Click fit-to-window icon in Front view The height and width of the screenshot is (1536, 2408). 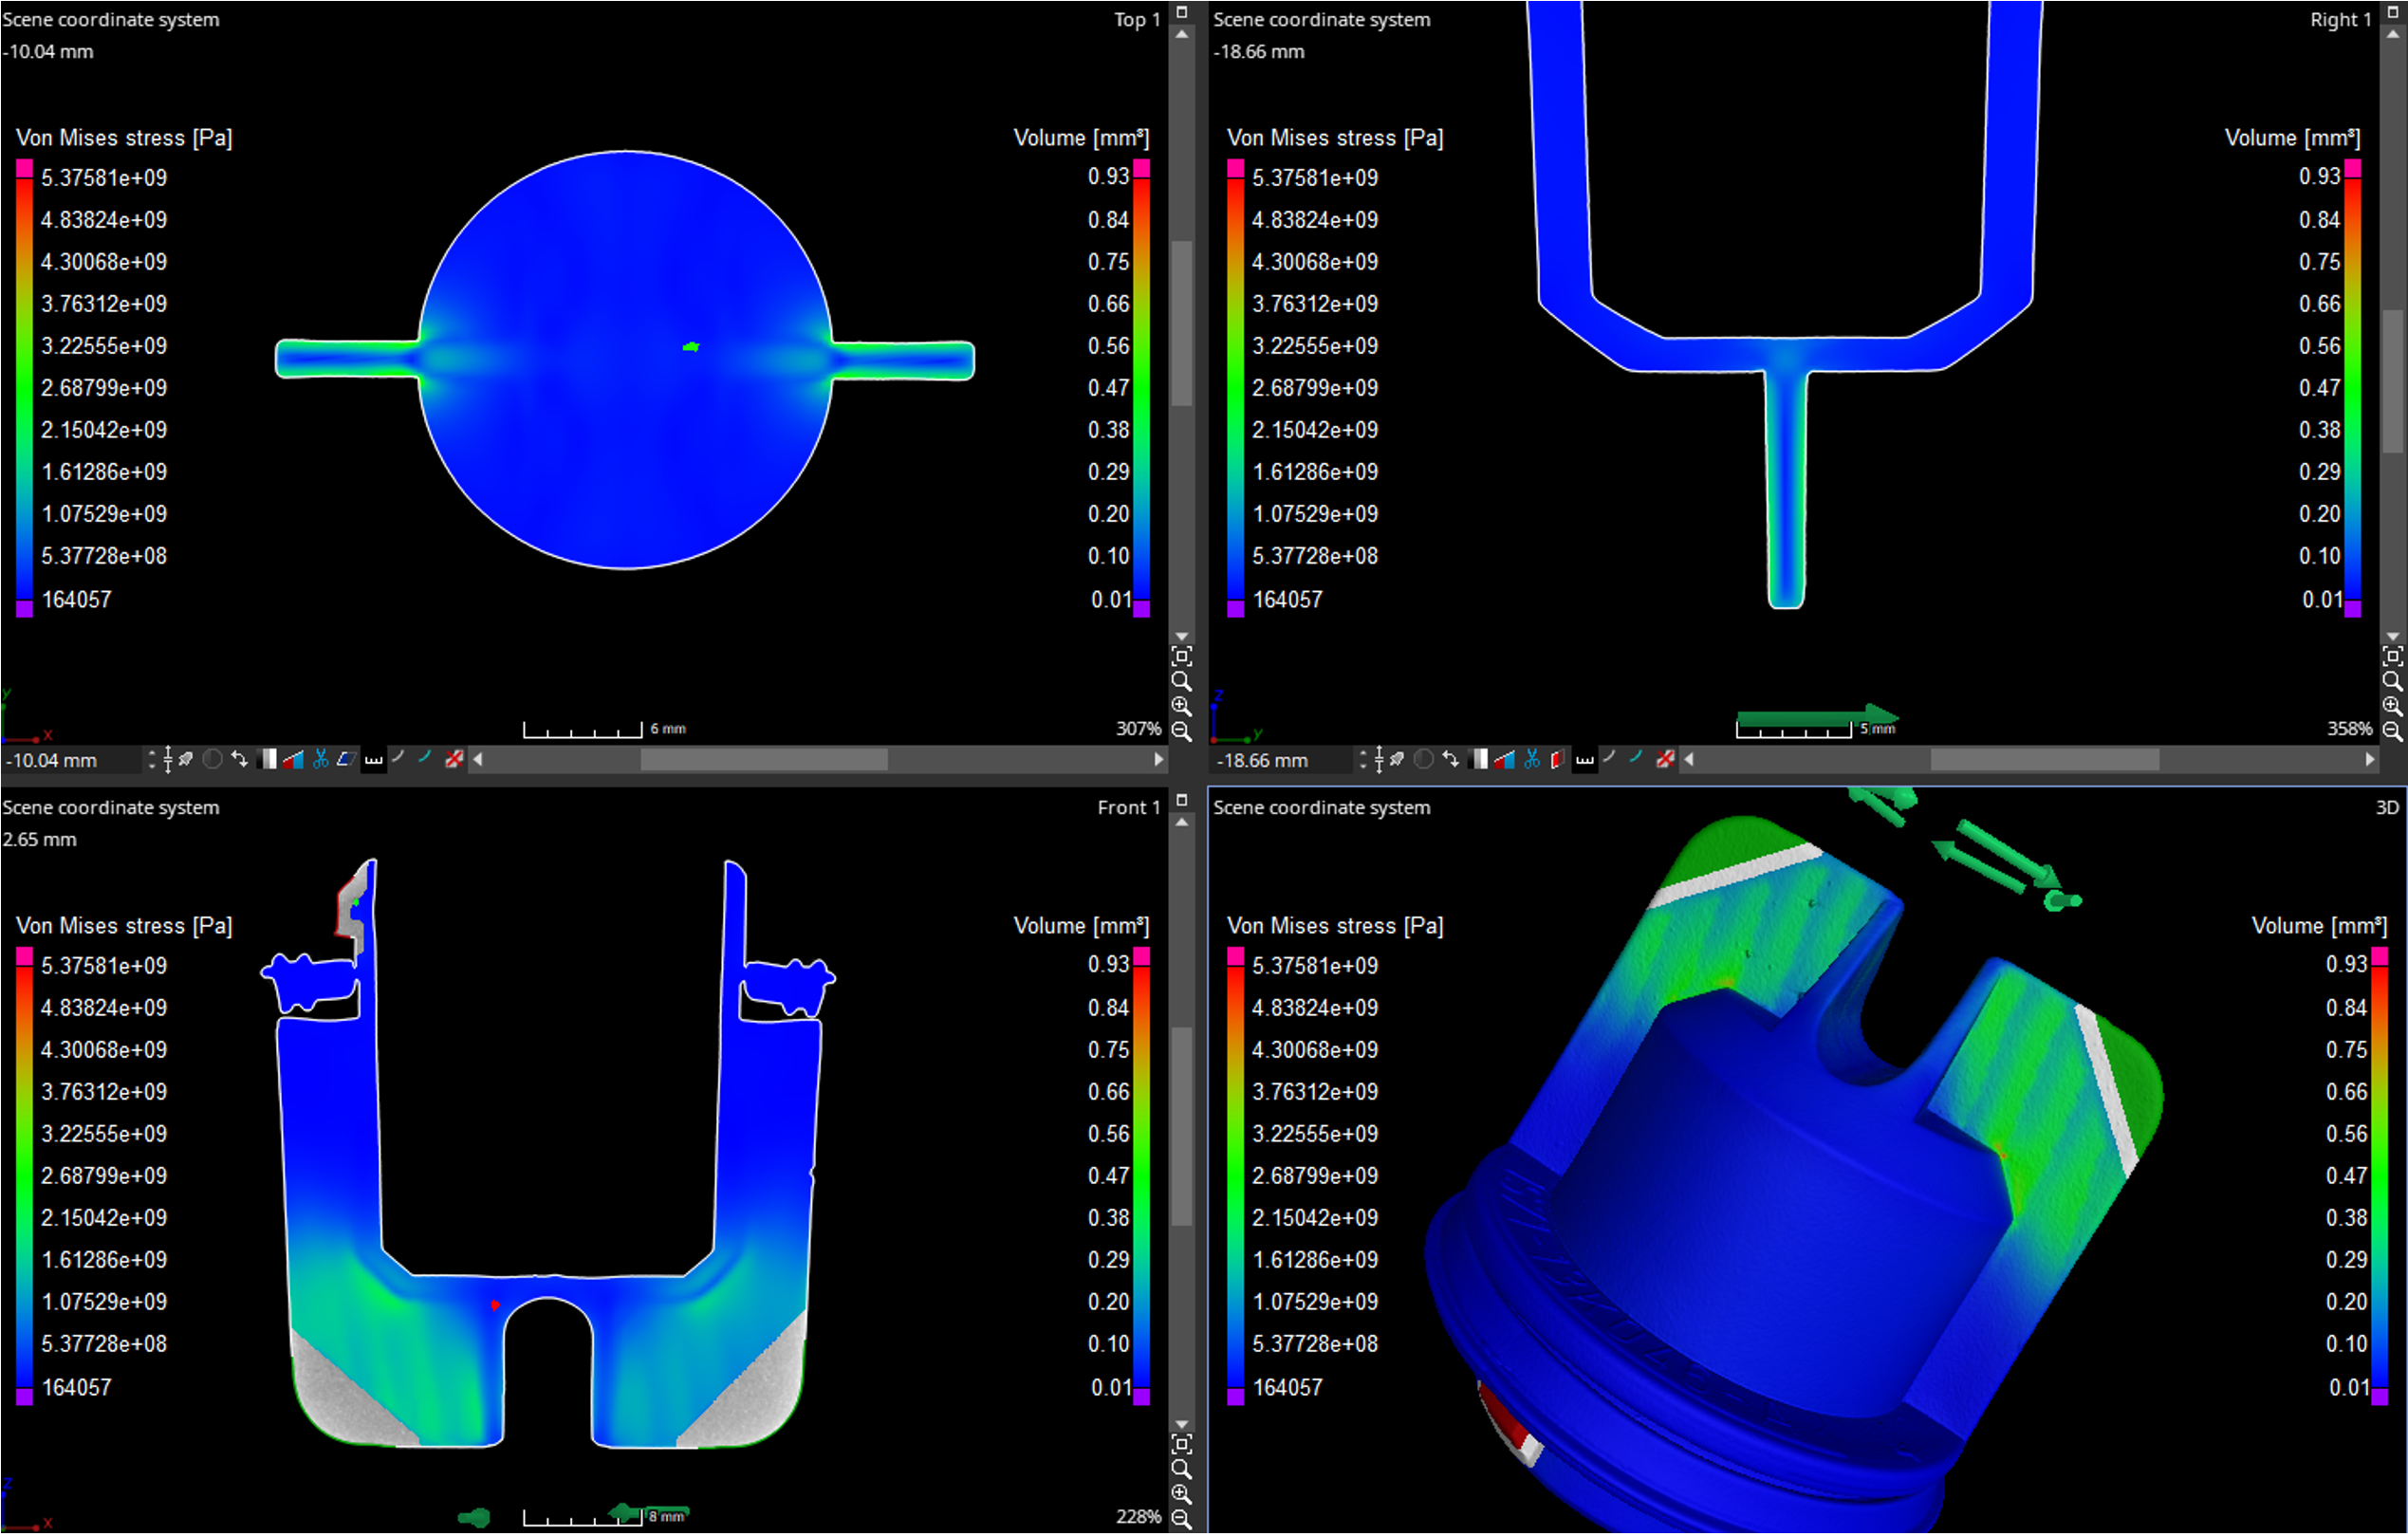click(x=1182, y=1445)
